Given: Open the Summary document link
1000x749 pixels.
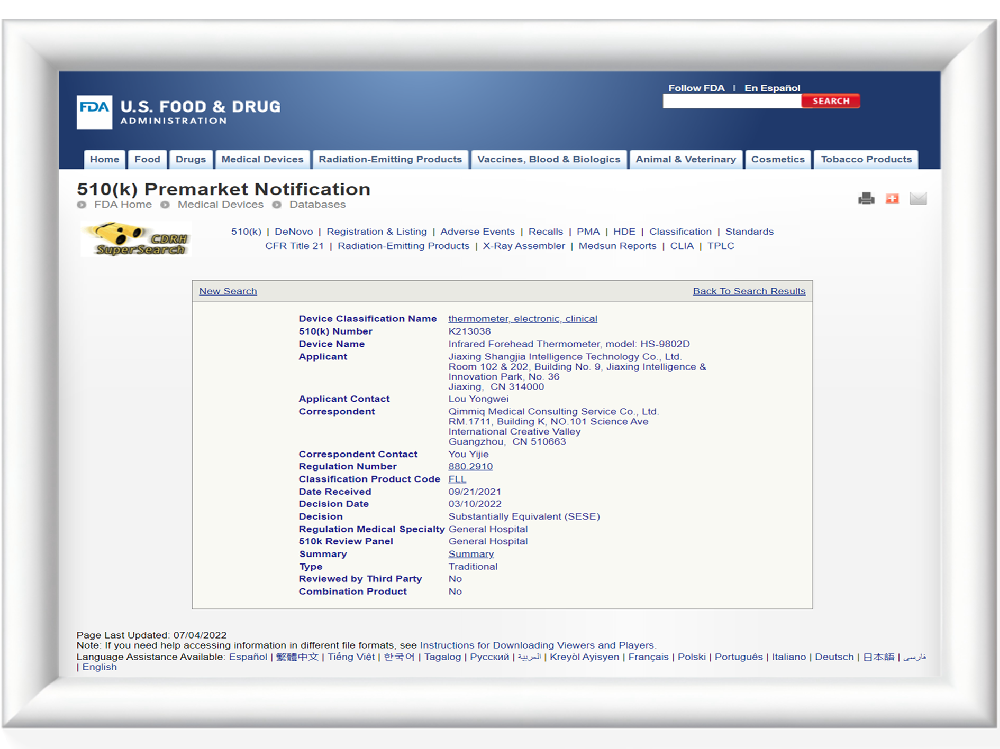Looking at the screenshot, I should [471, 554].
